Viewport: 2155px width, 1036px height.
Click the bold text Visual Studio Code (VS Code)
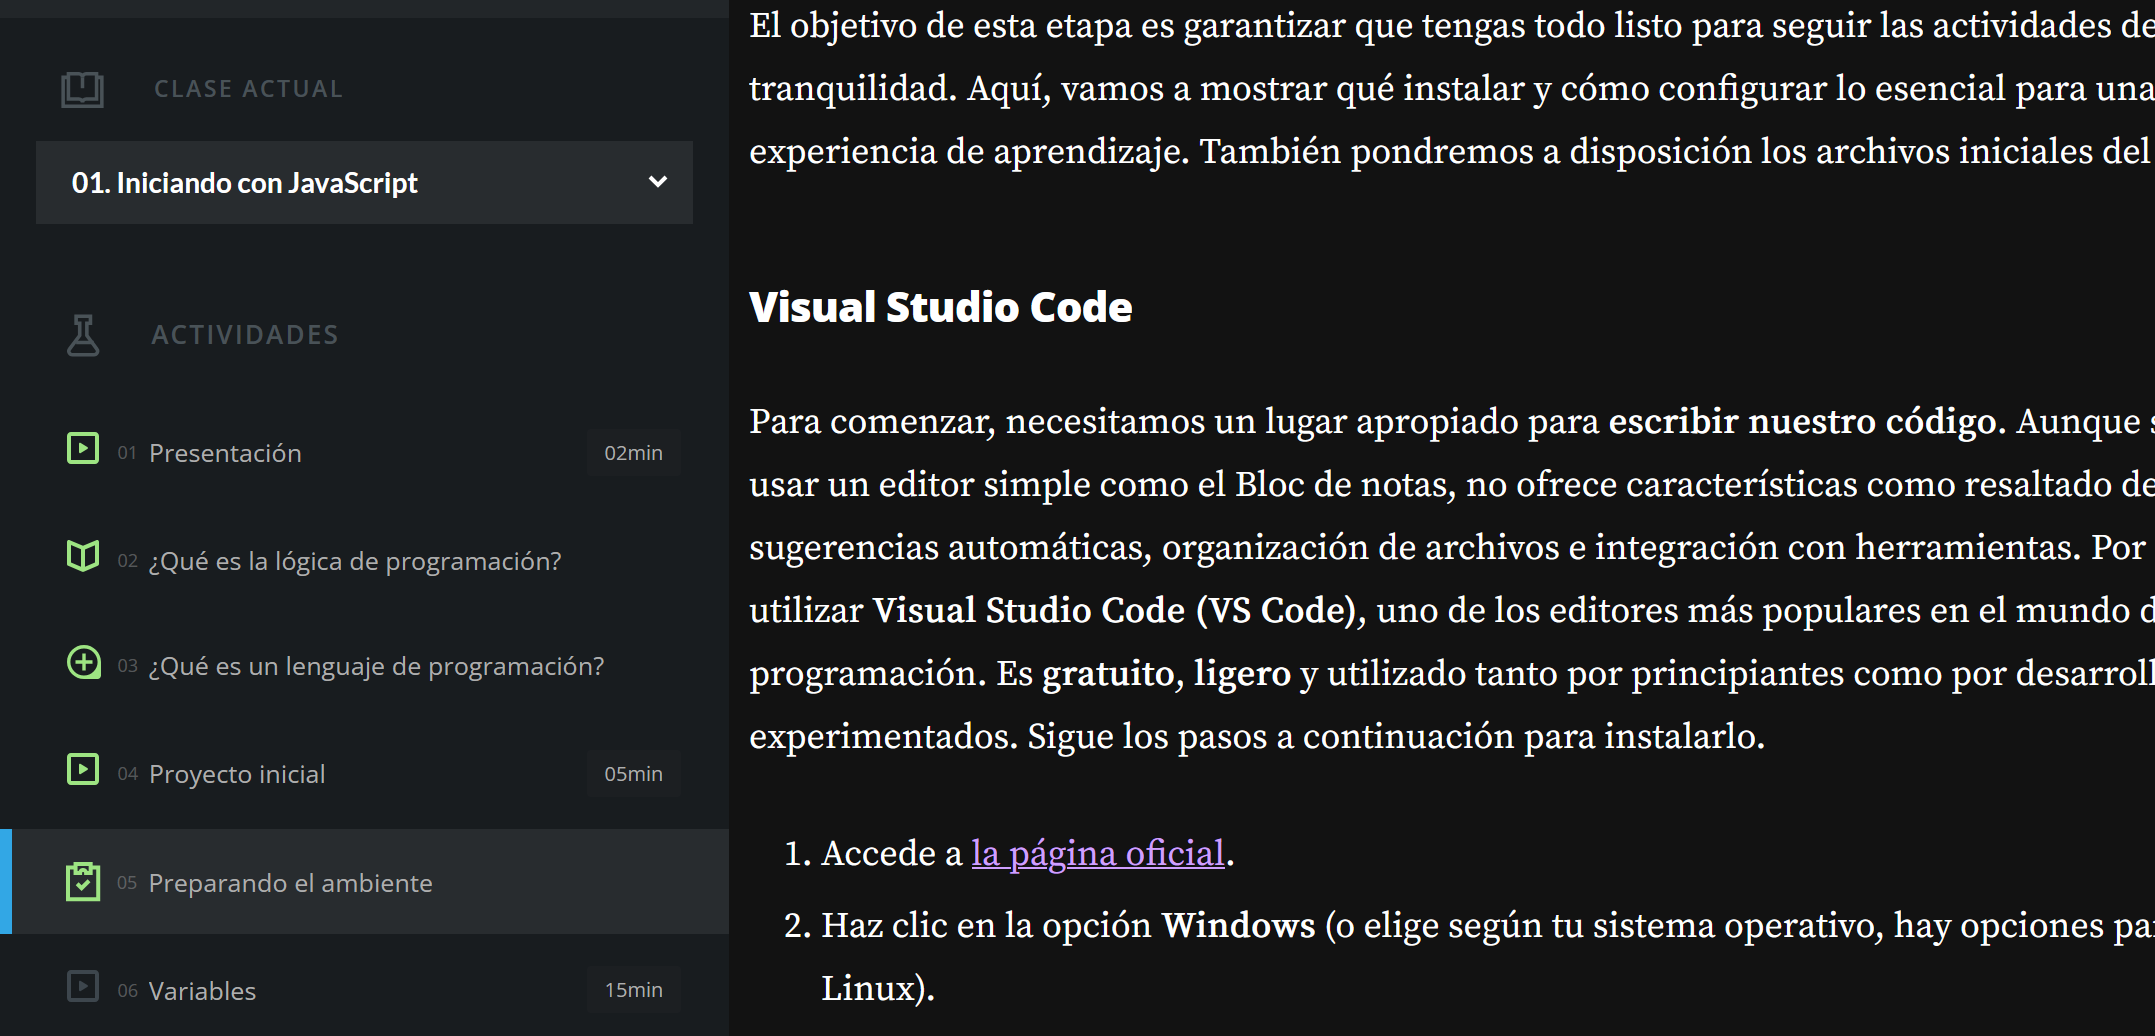tap(1114, 610)
